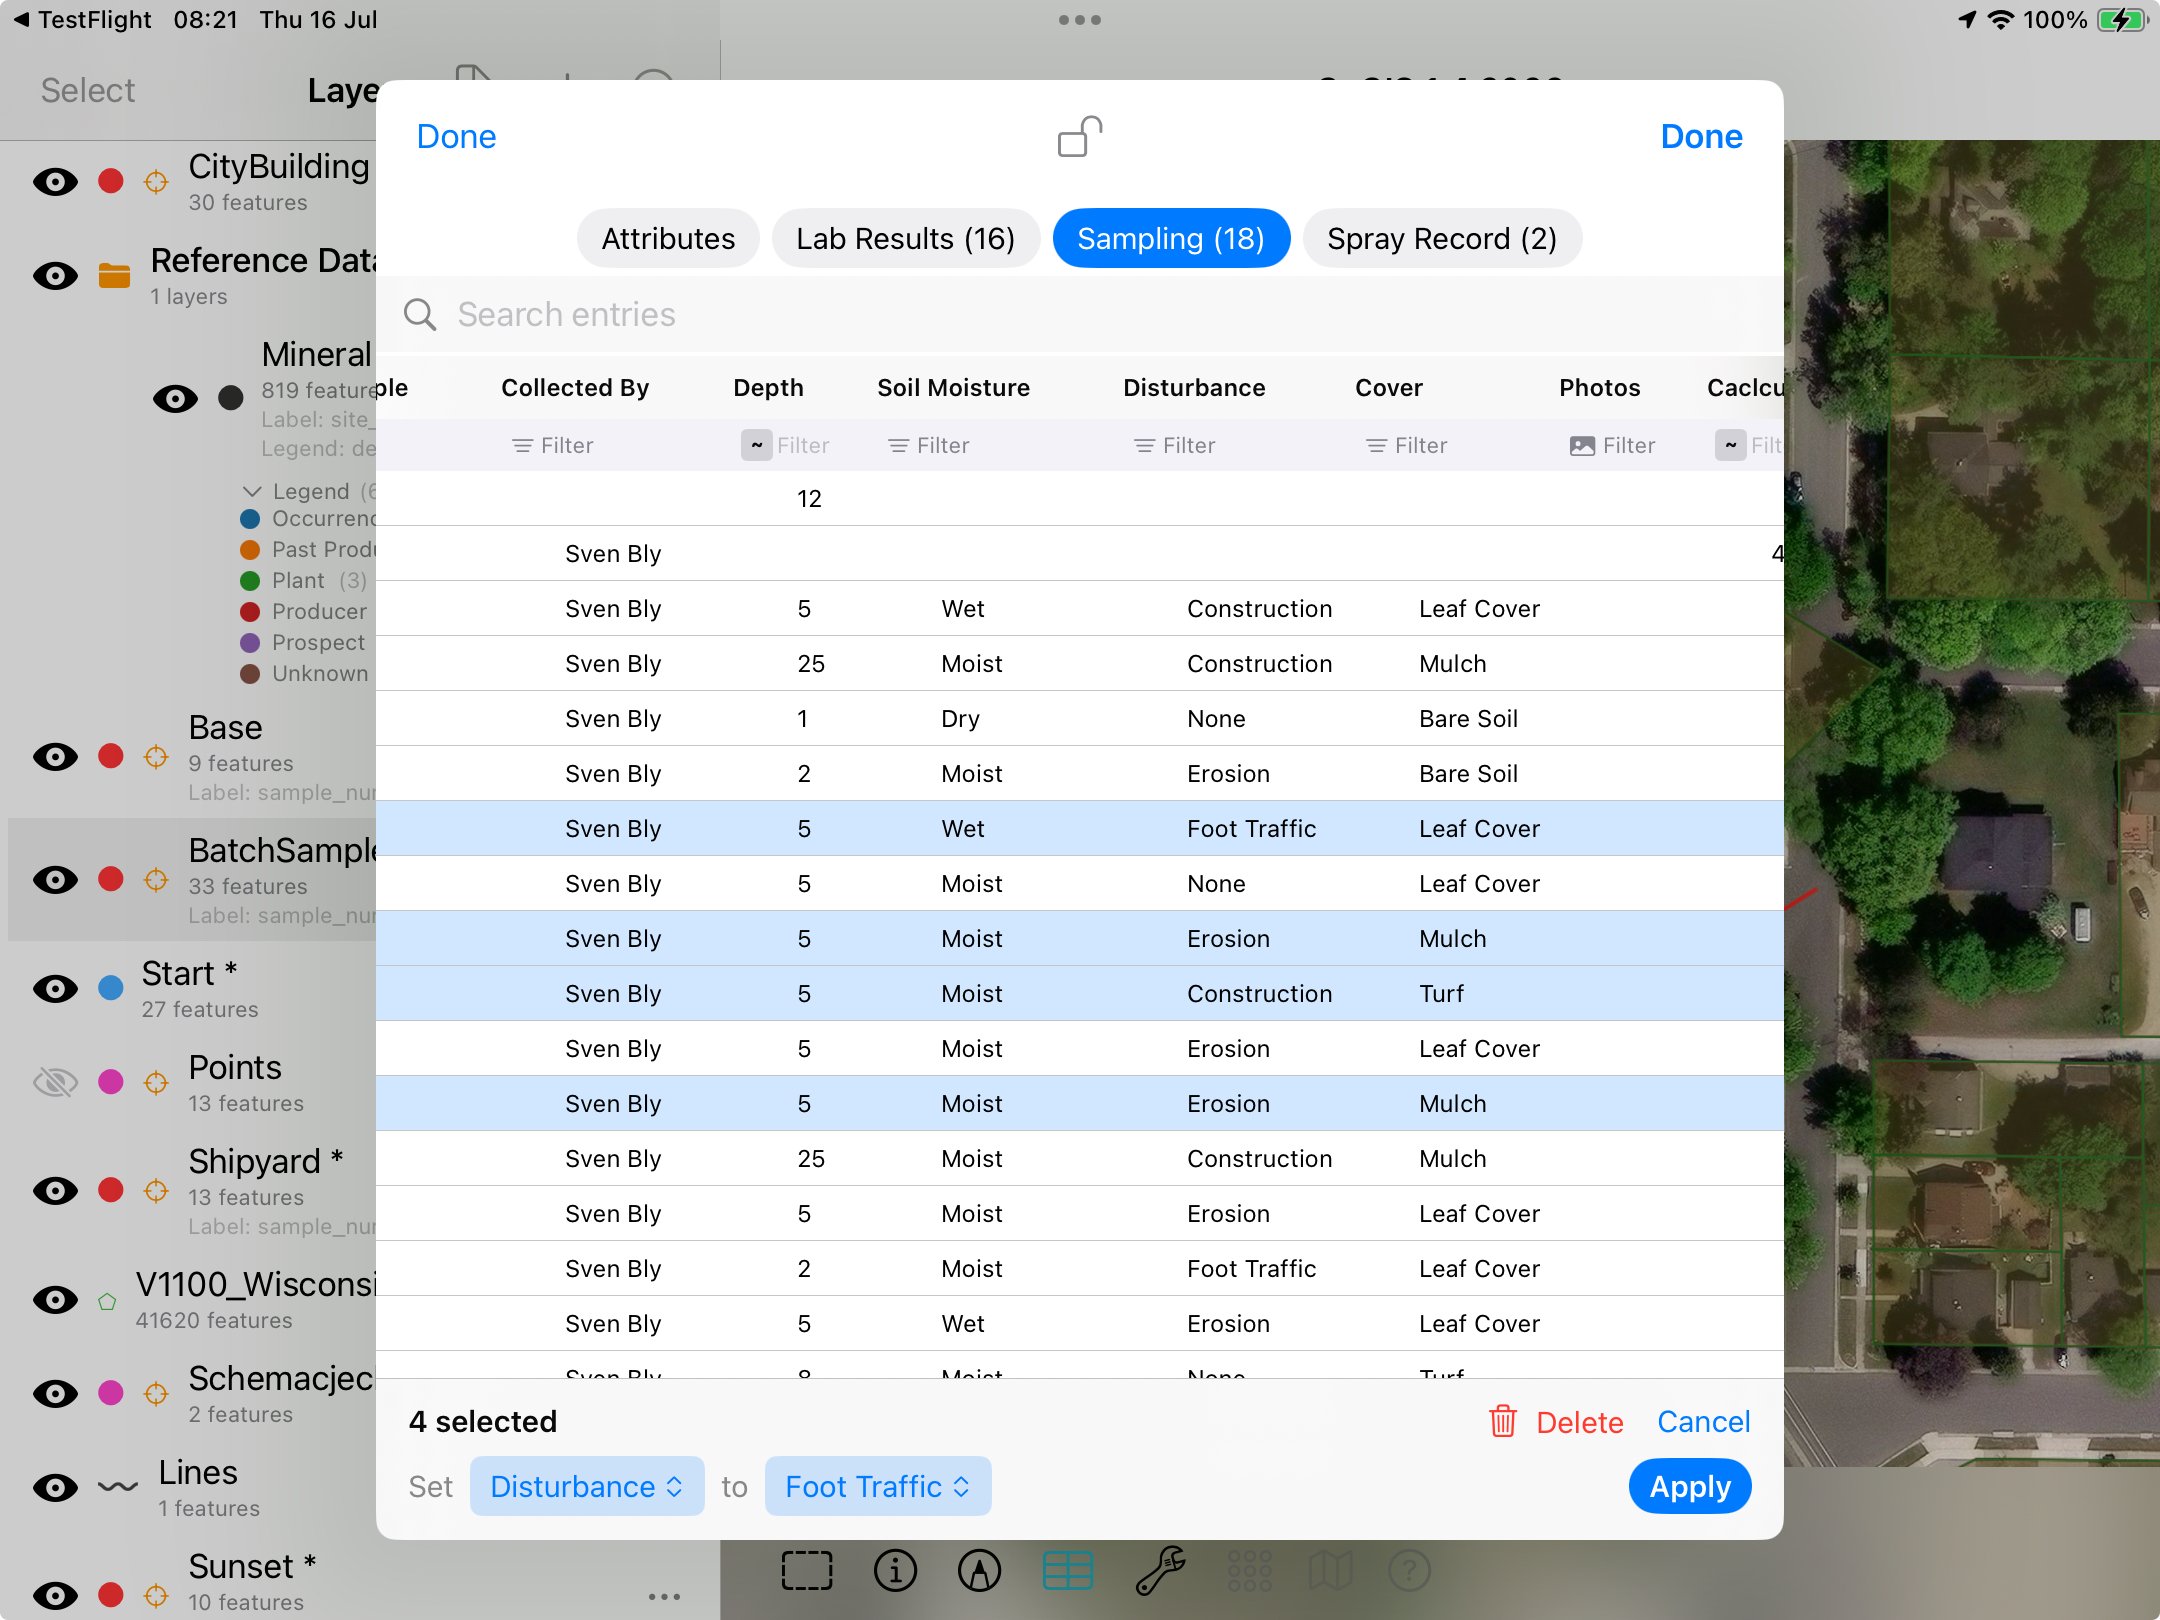Image resolution: width=2160 pixels, height=1620 pixels.
Task: Tap the Points layer magenta color dot
Action: [x=111, y=1081]
